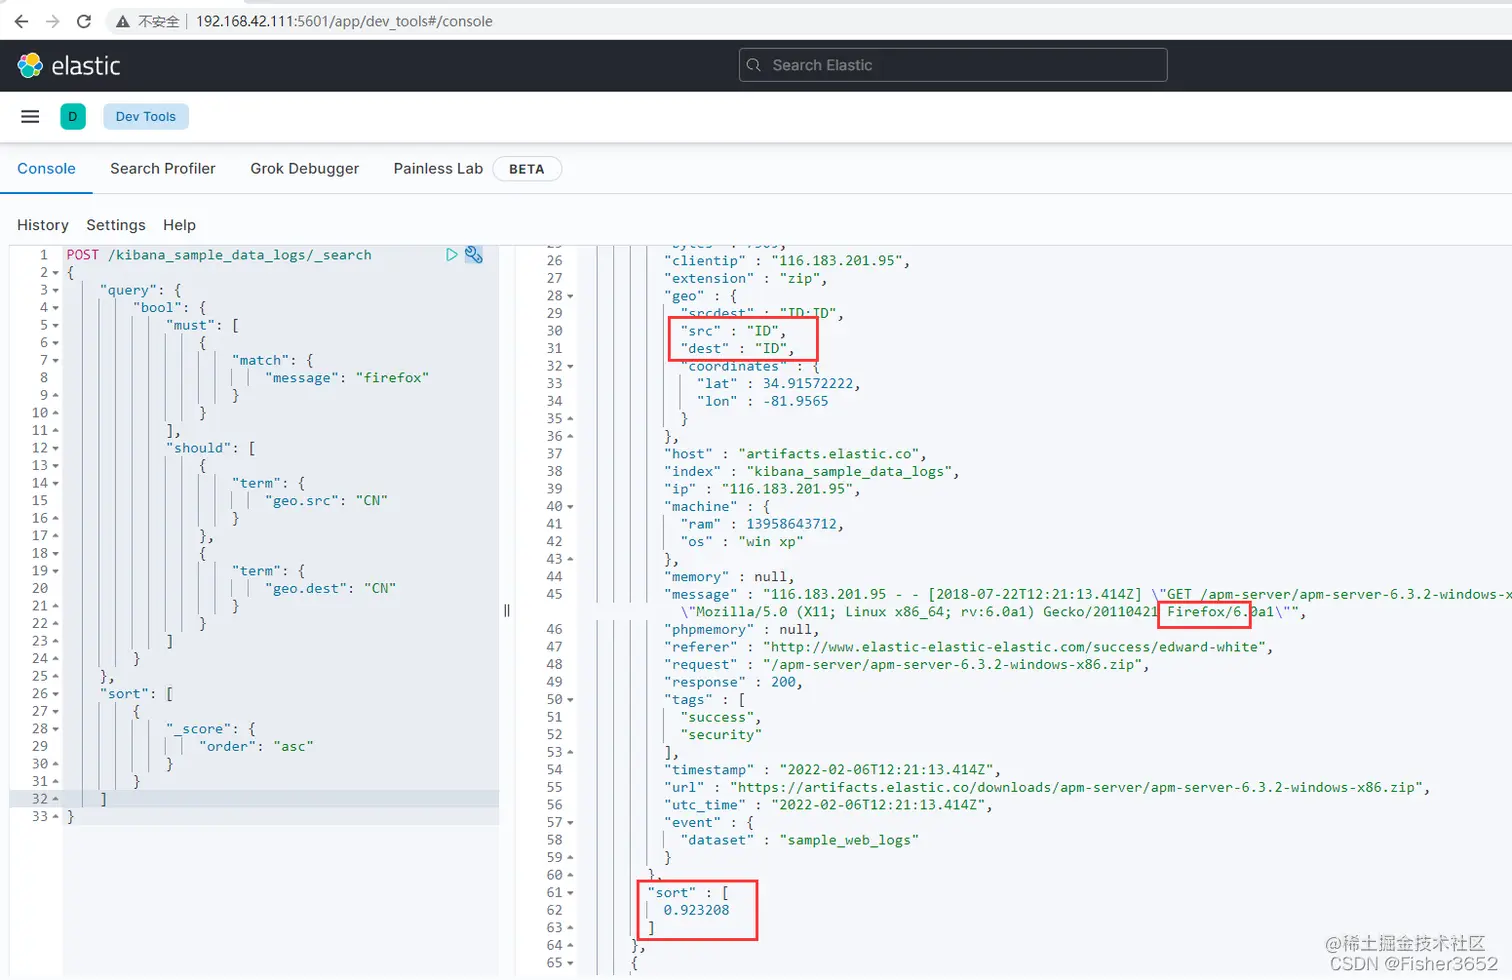The image size is (1512, 980).
Task: Click the "os" : "win xp" line
Action: pyautogui.click(x=741, y=542)
